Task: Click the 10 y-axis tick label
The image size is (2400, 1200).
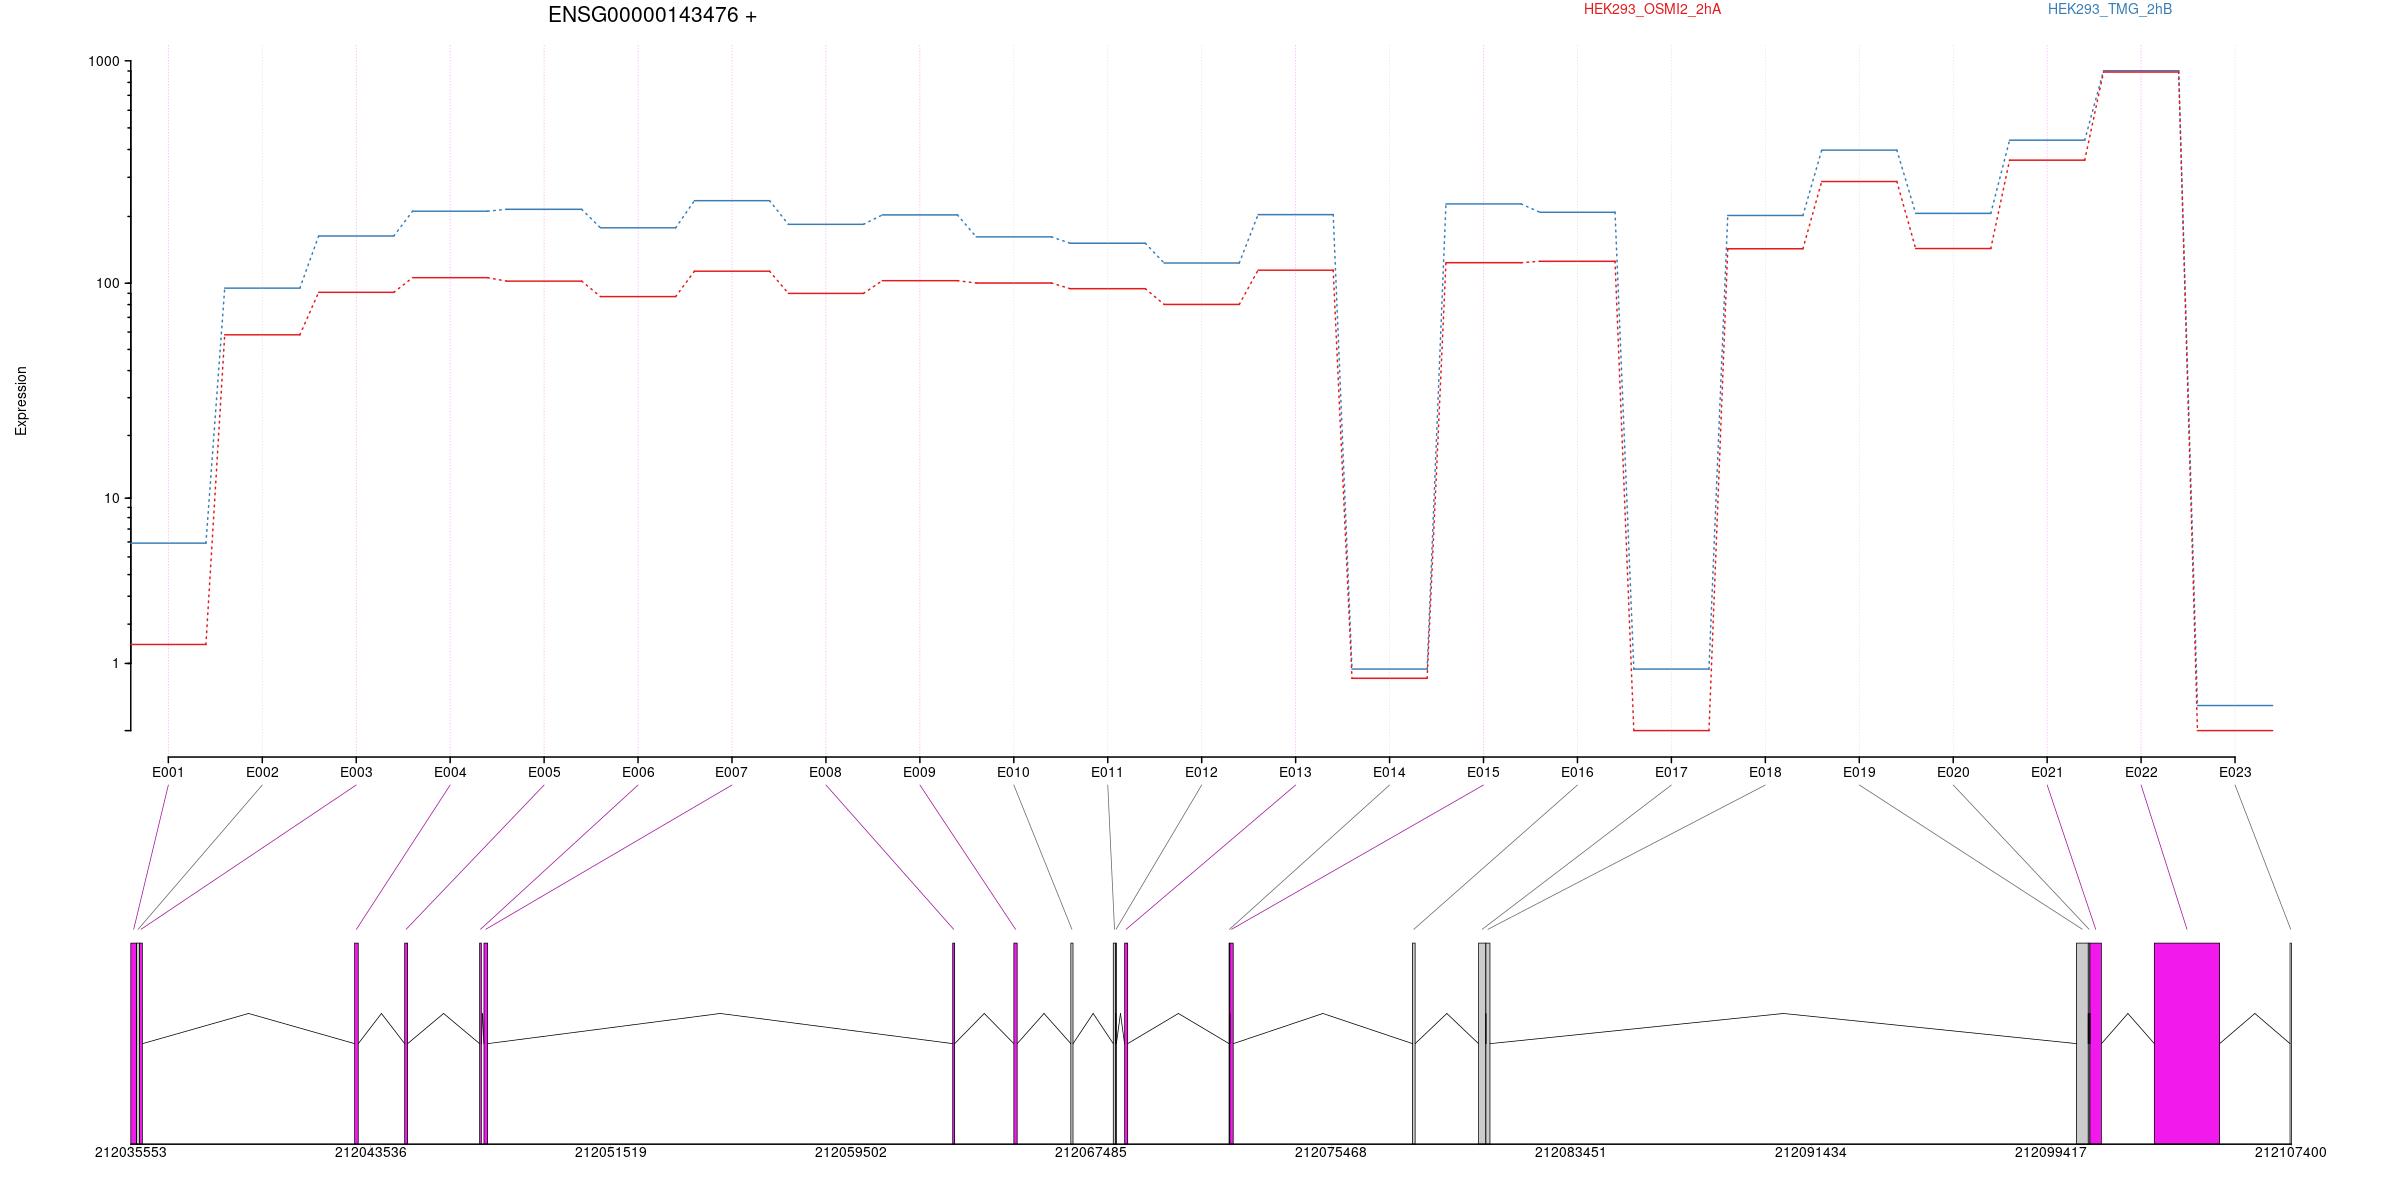Action: tap(111, 498)
